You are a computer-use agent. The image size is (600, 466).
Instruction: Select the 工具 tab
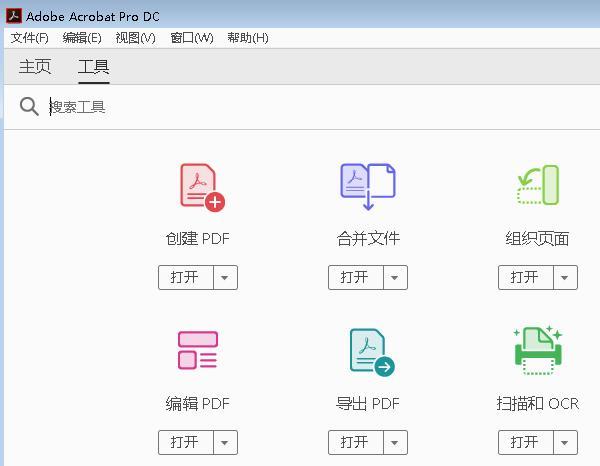(x=94, y=67)
